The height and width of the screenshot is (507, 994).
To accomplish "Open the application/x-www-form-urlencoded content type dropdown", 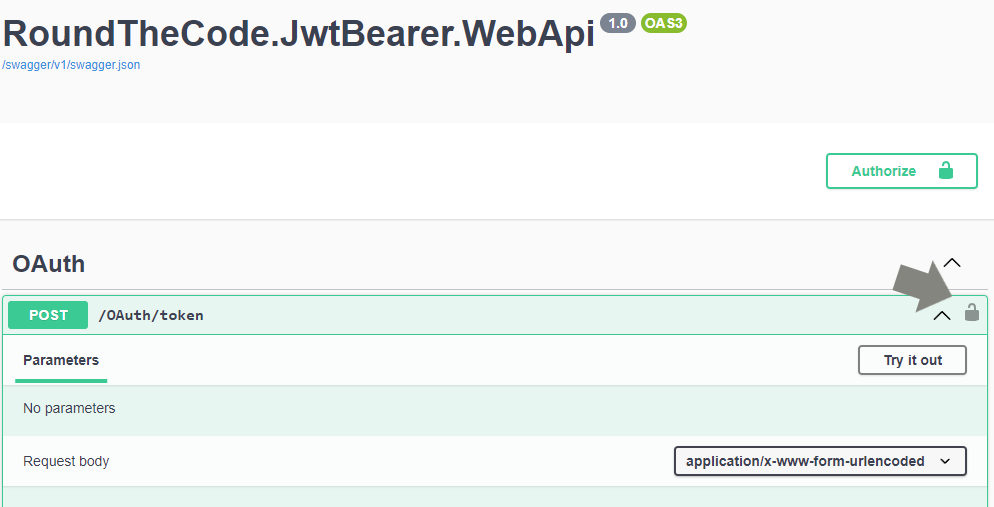I will click(x=820, y=461).
